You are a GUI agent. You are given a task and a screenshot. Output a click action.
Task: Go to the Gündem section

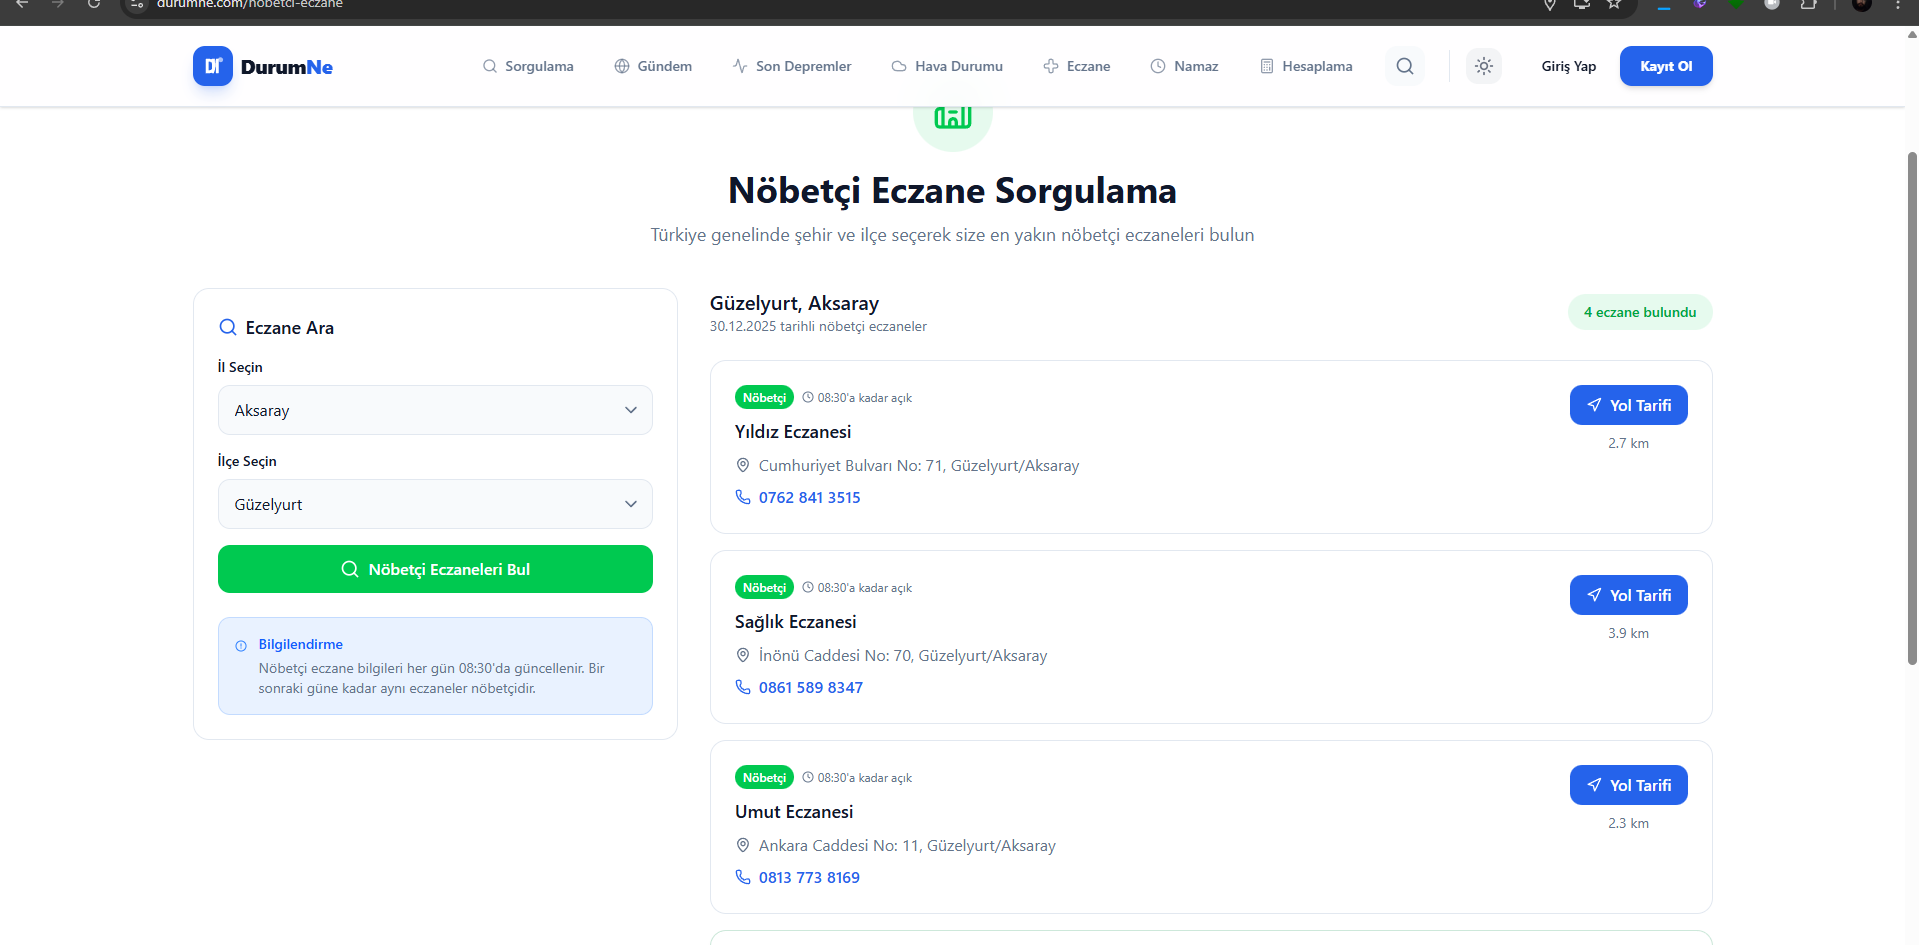(653, 66)
